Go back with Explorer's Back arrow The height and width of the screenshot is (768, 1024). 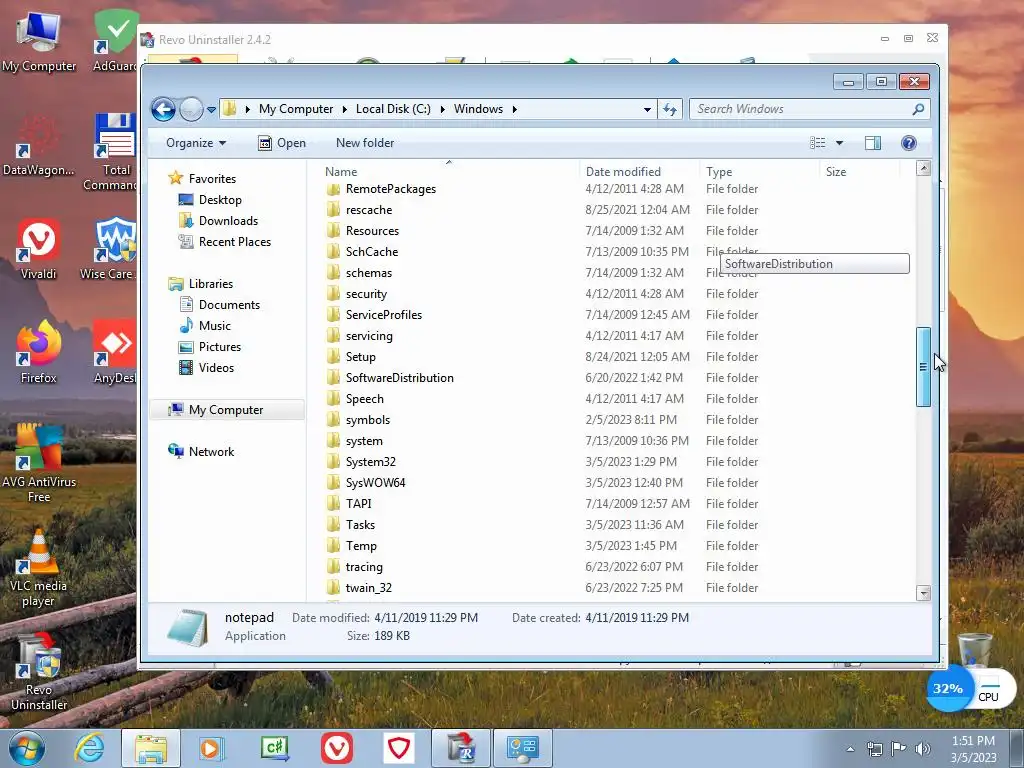[x=163, y=109]
